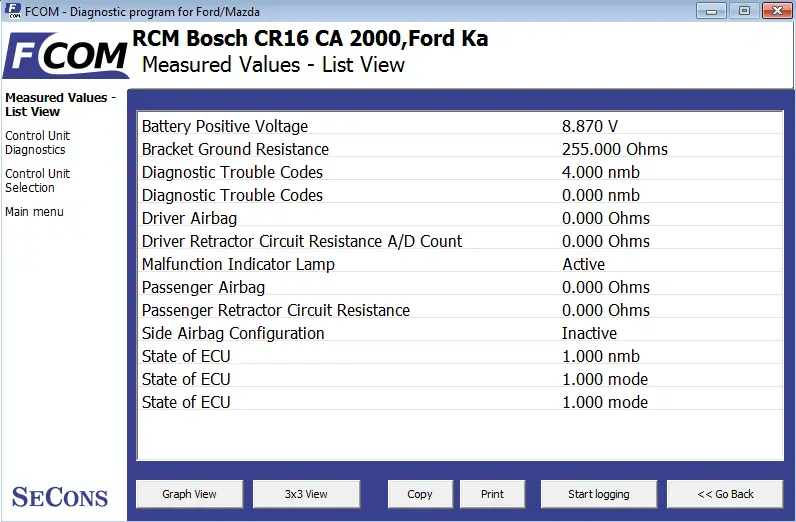Start logging measured values
The width and height of the screenshot is (796, 522).
pos(599,494)
